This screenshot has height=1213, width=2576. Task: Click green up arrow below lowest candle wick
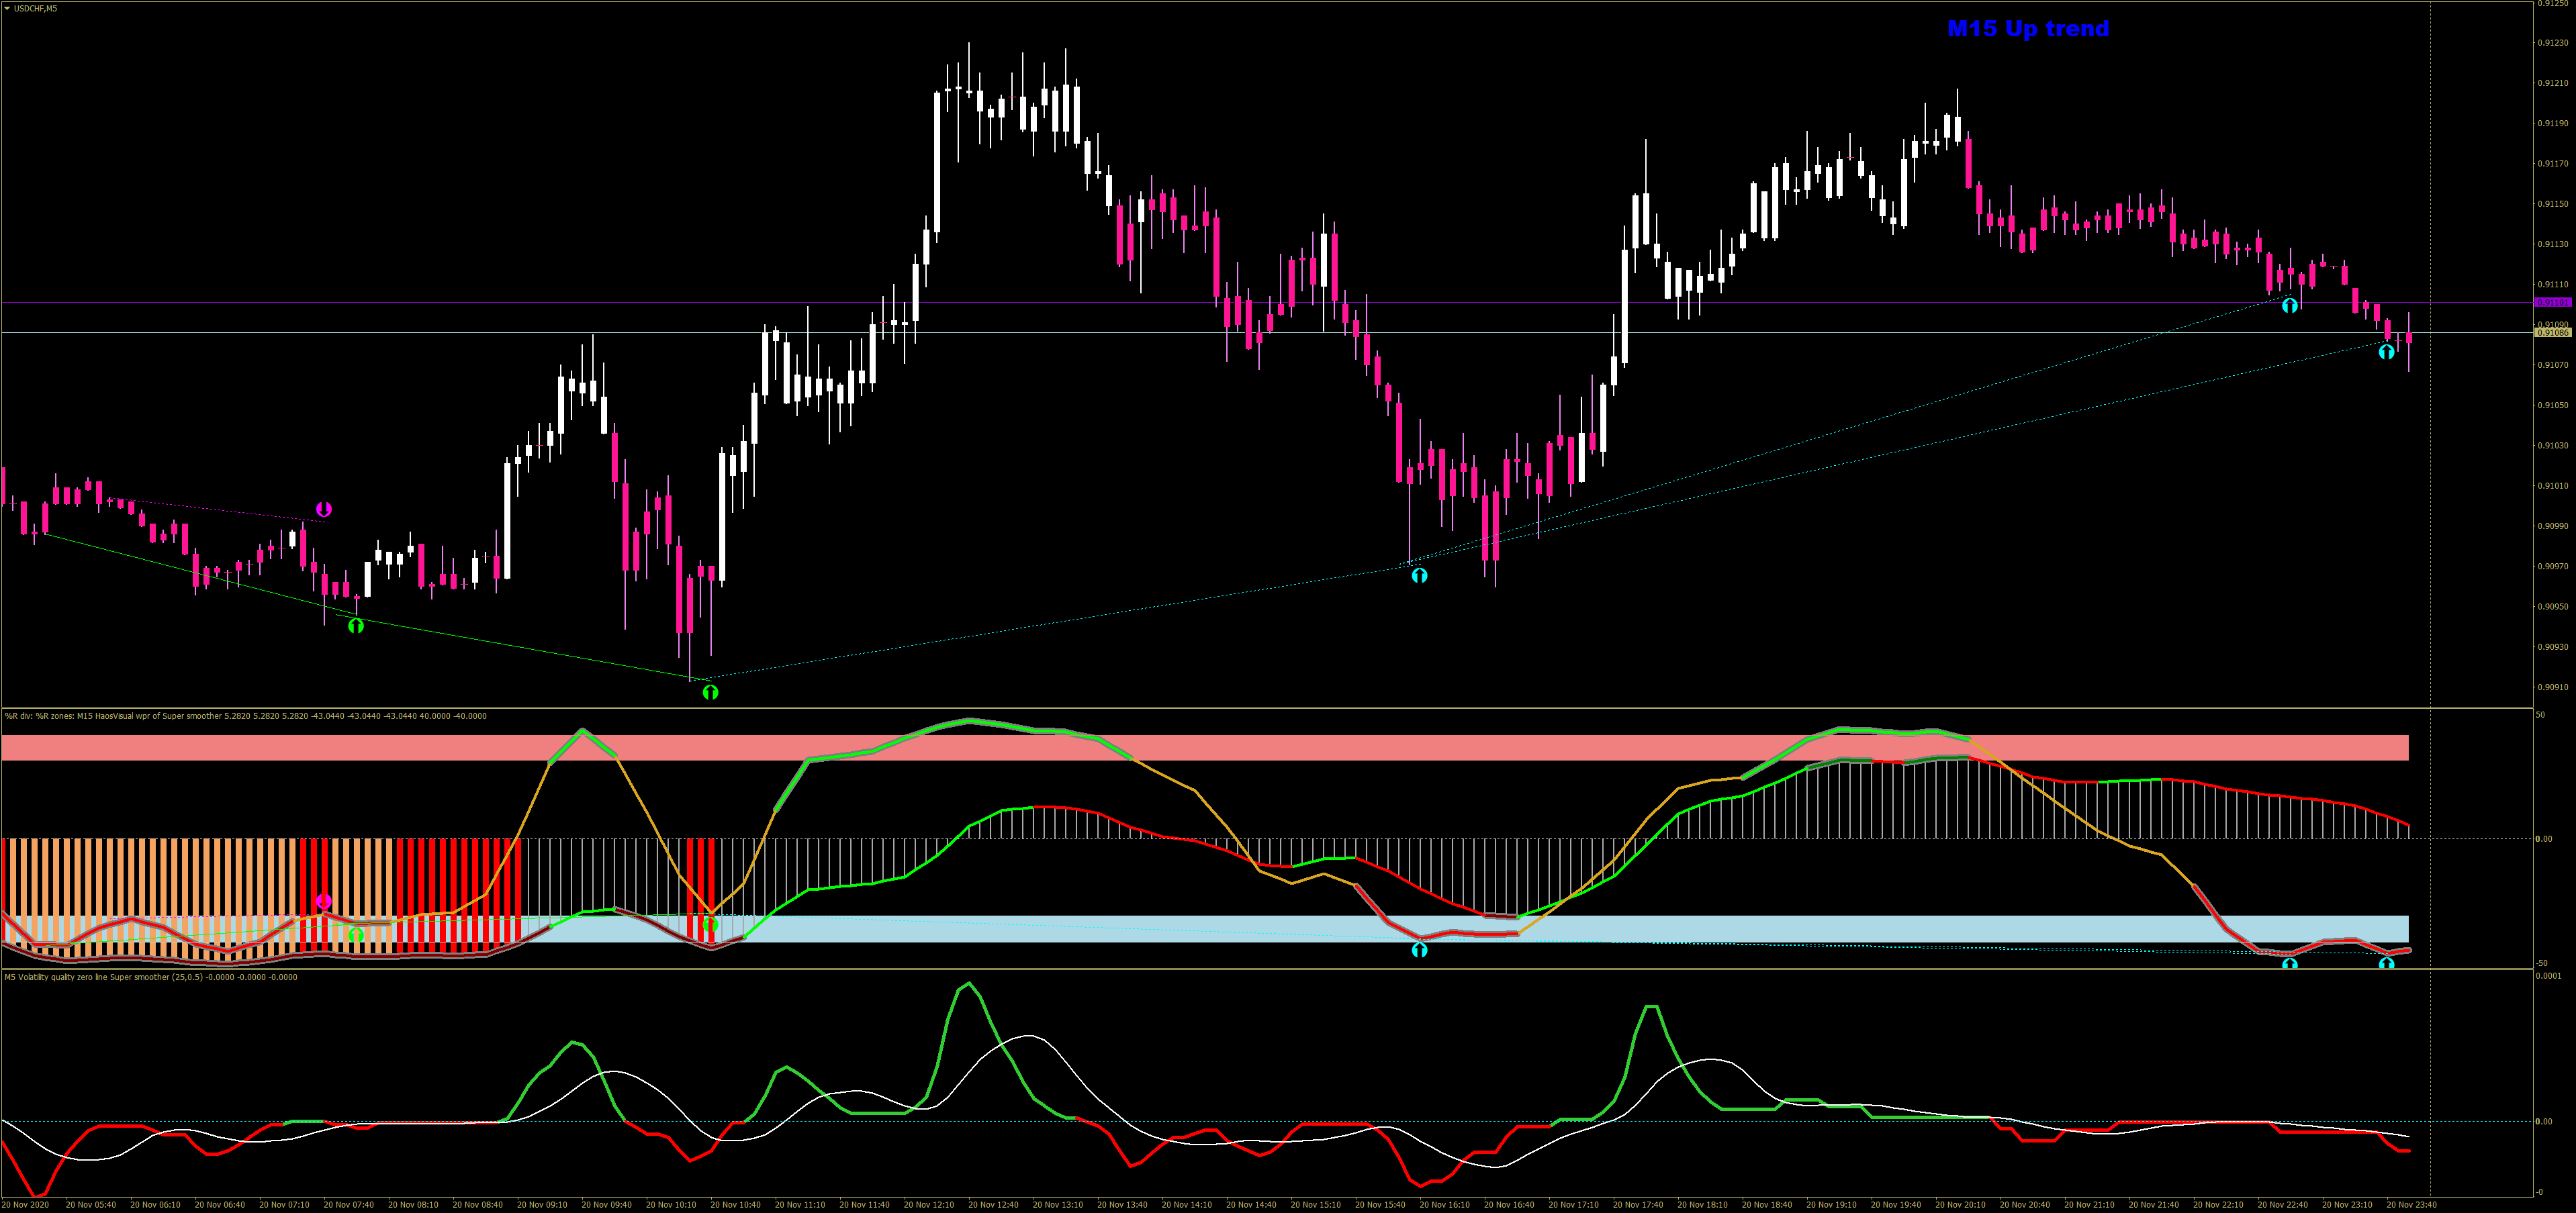tap(710, 692)
